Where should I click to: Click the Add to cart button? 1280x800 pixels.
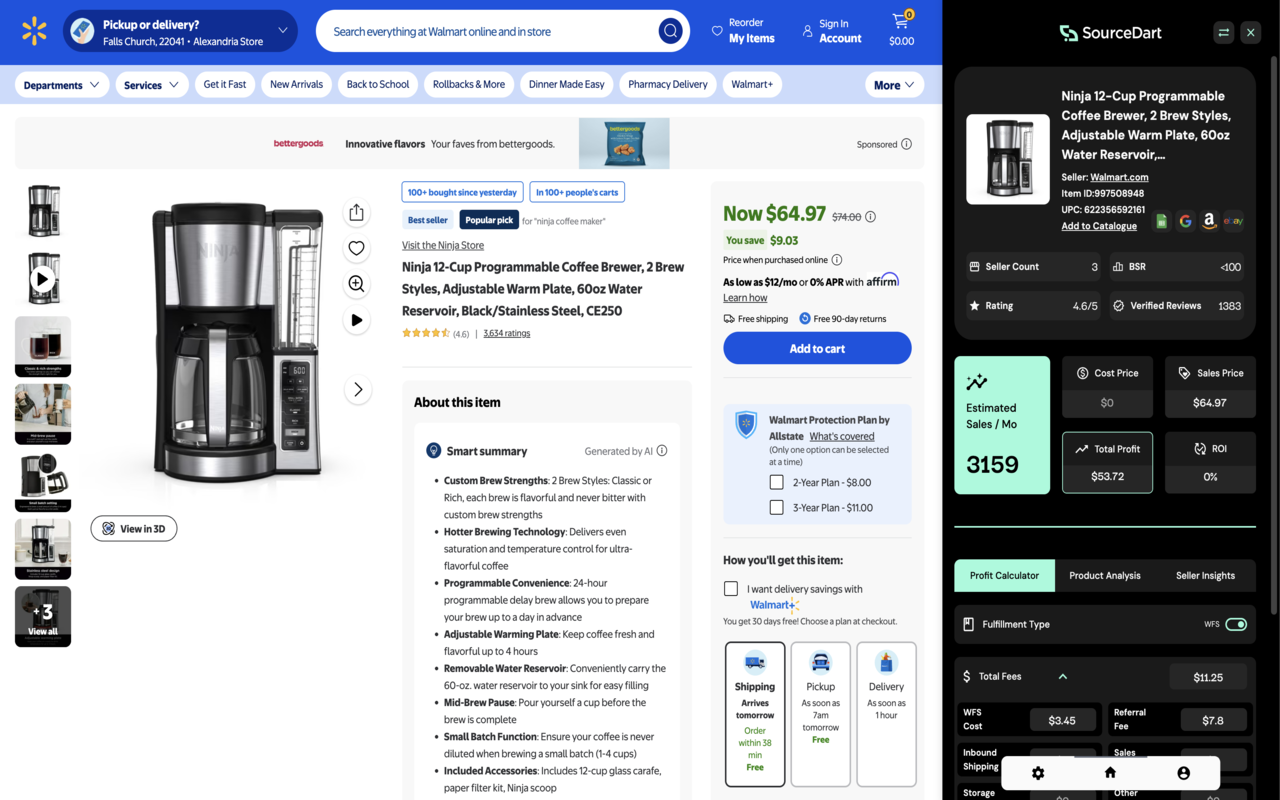coord(817,348)
